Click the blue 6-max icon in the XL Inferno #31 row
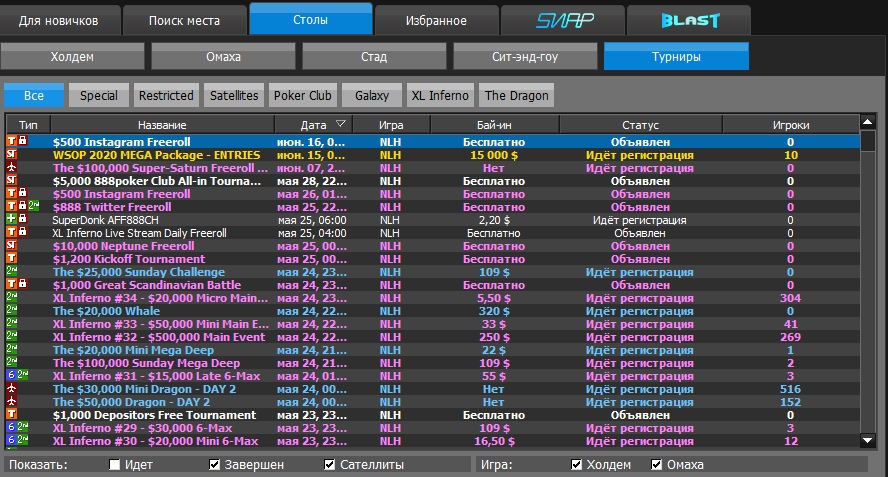888x477 pixels. tap(11, 376)
